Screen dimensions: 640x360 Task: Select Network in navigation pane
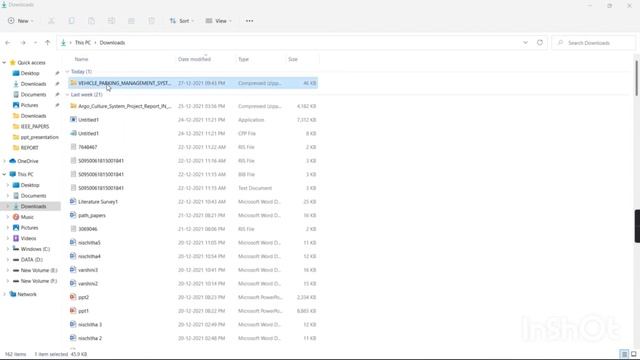(x=27, y=294)
